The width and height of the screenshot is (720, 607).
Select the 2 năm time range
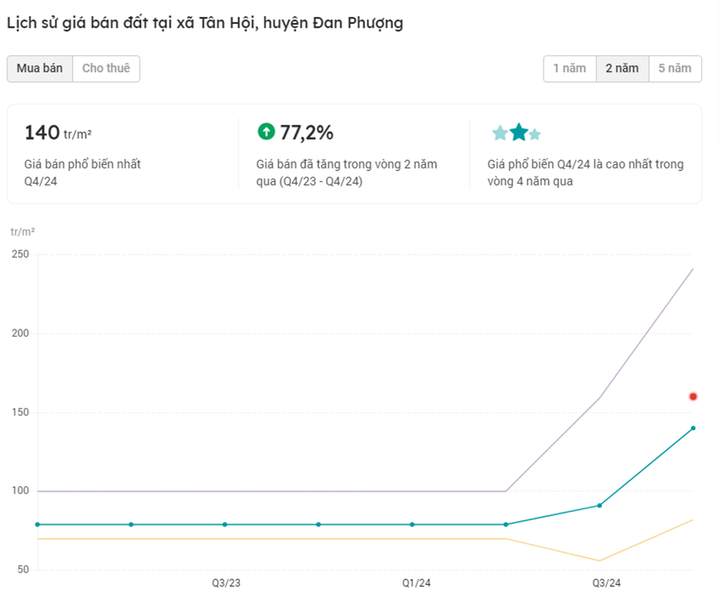click(x=621, y=69)
